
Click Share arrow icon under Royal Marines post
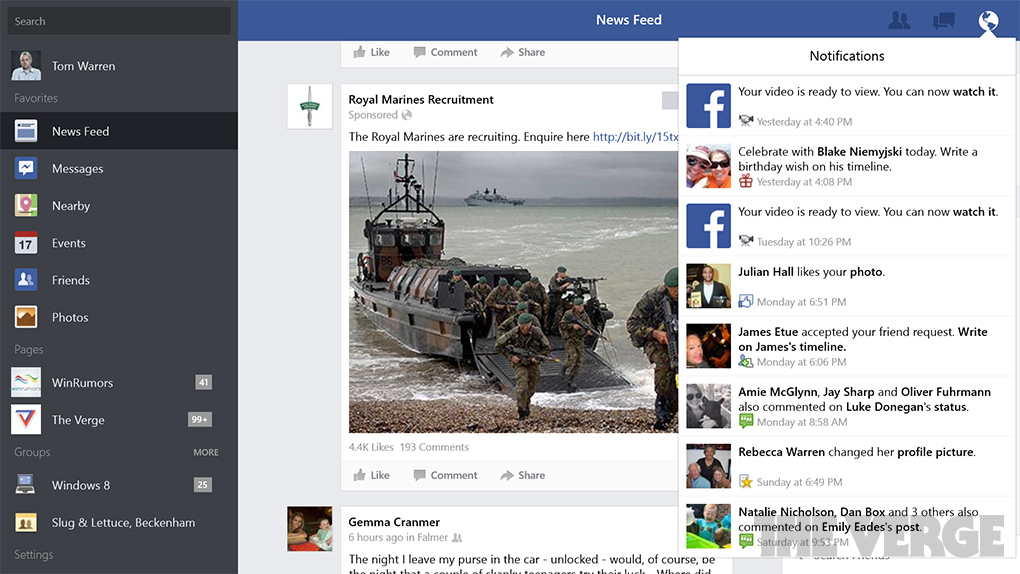pos(507,475)
